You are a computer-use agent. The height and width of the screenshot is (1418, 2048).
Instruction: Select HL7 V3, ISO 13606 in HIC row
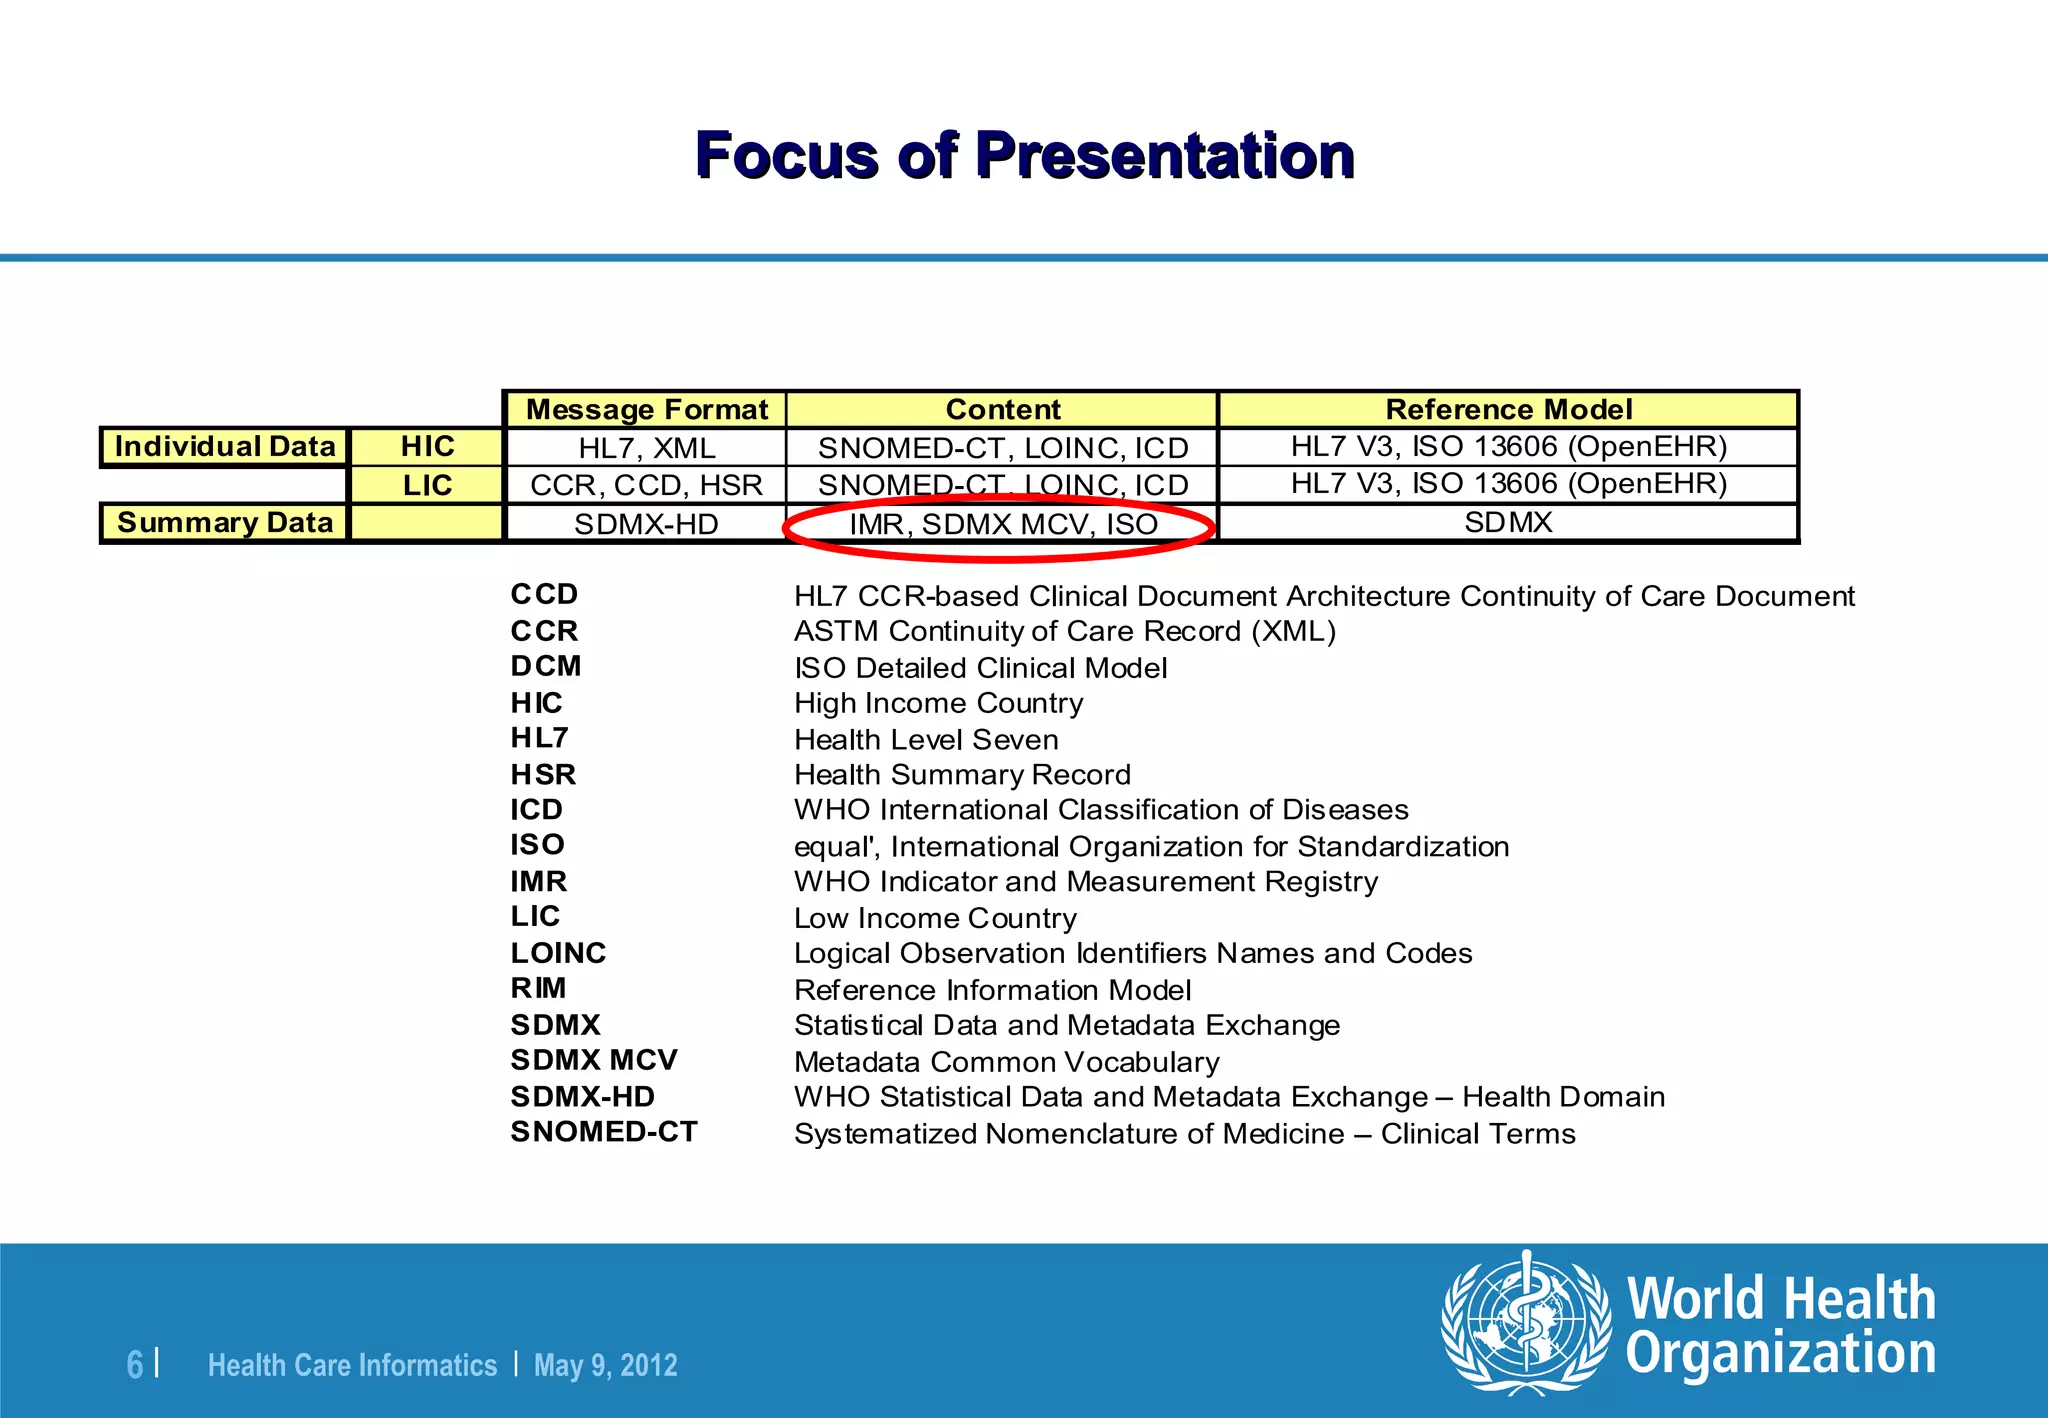[x=1508, y=446]
